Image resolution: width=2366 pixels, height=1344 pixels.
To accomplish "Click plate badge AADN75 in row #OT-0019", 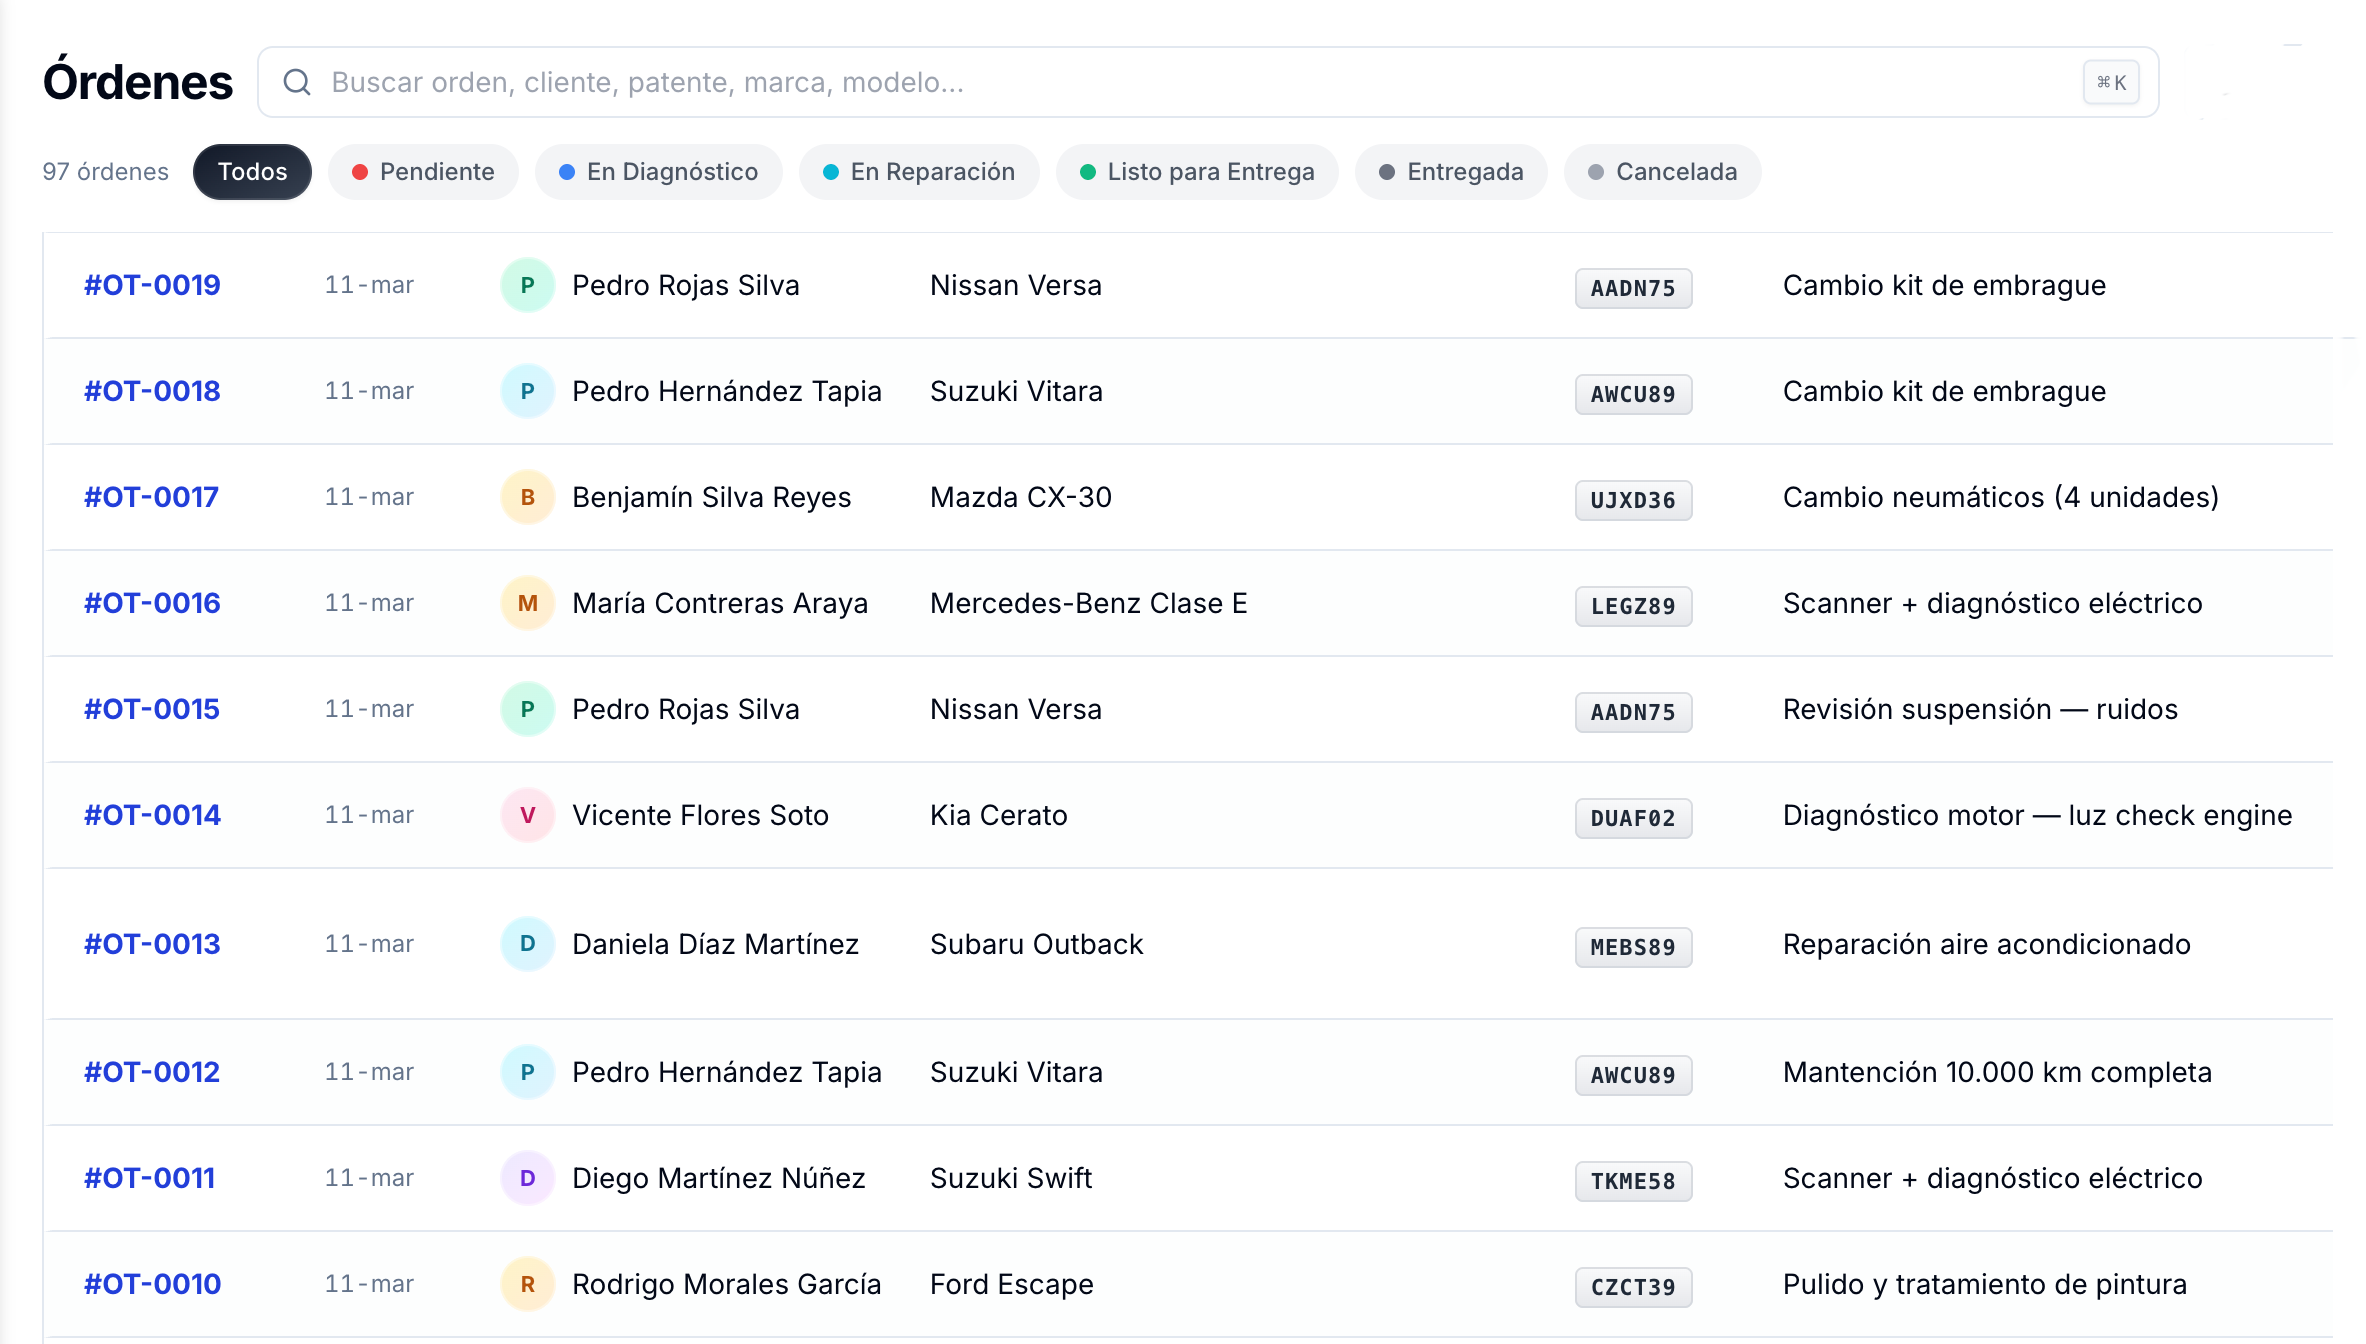I will click(1633, 288).
